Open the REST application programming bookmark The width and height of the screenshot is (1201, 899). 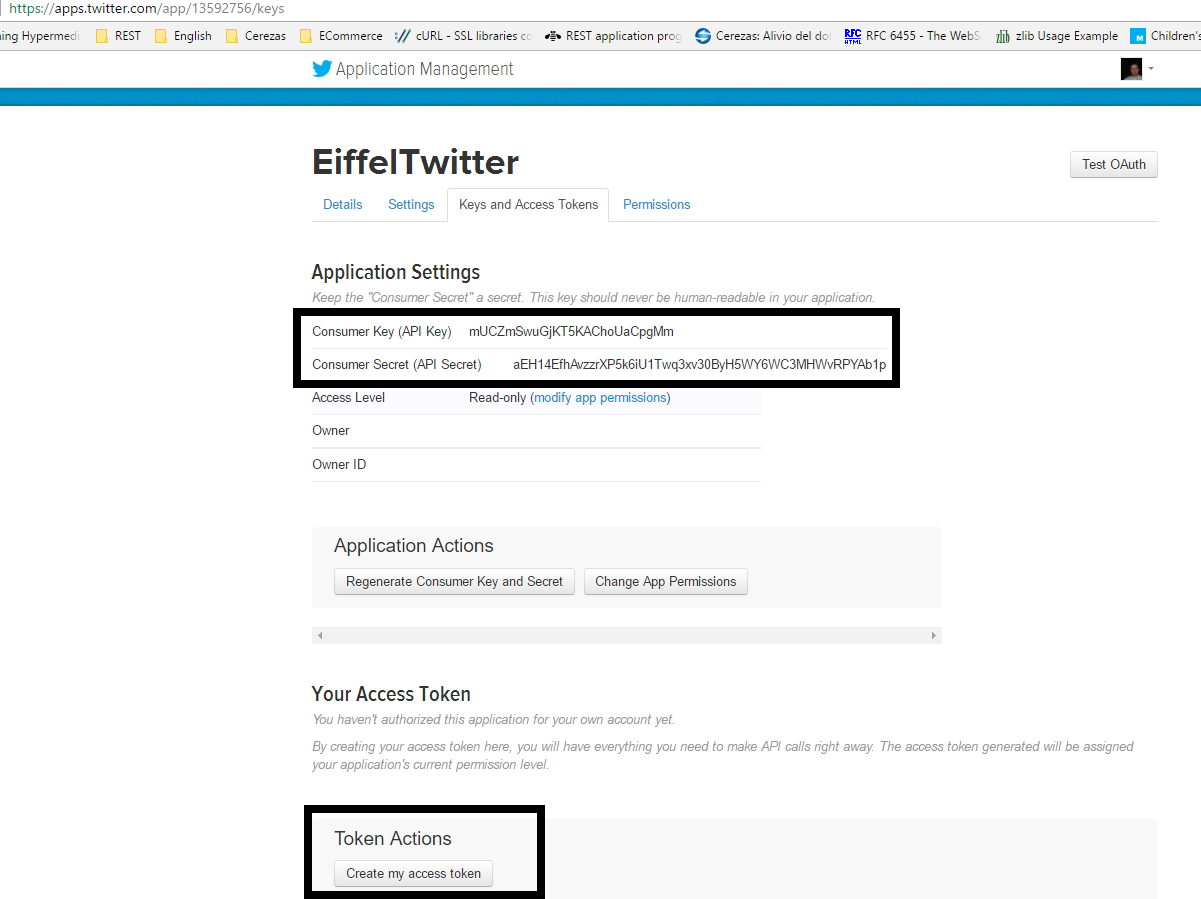613,36
